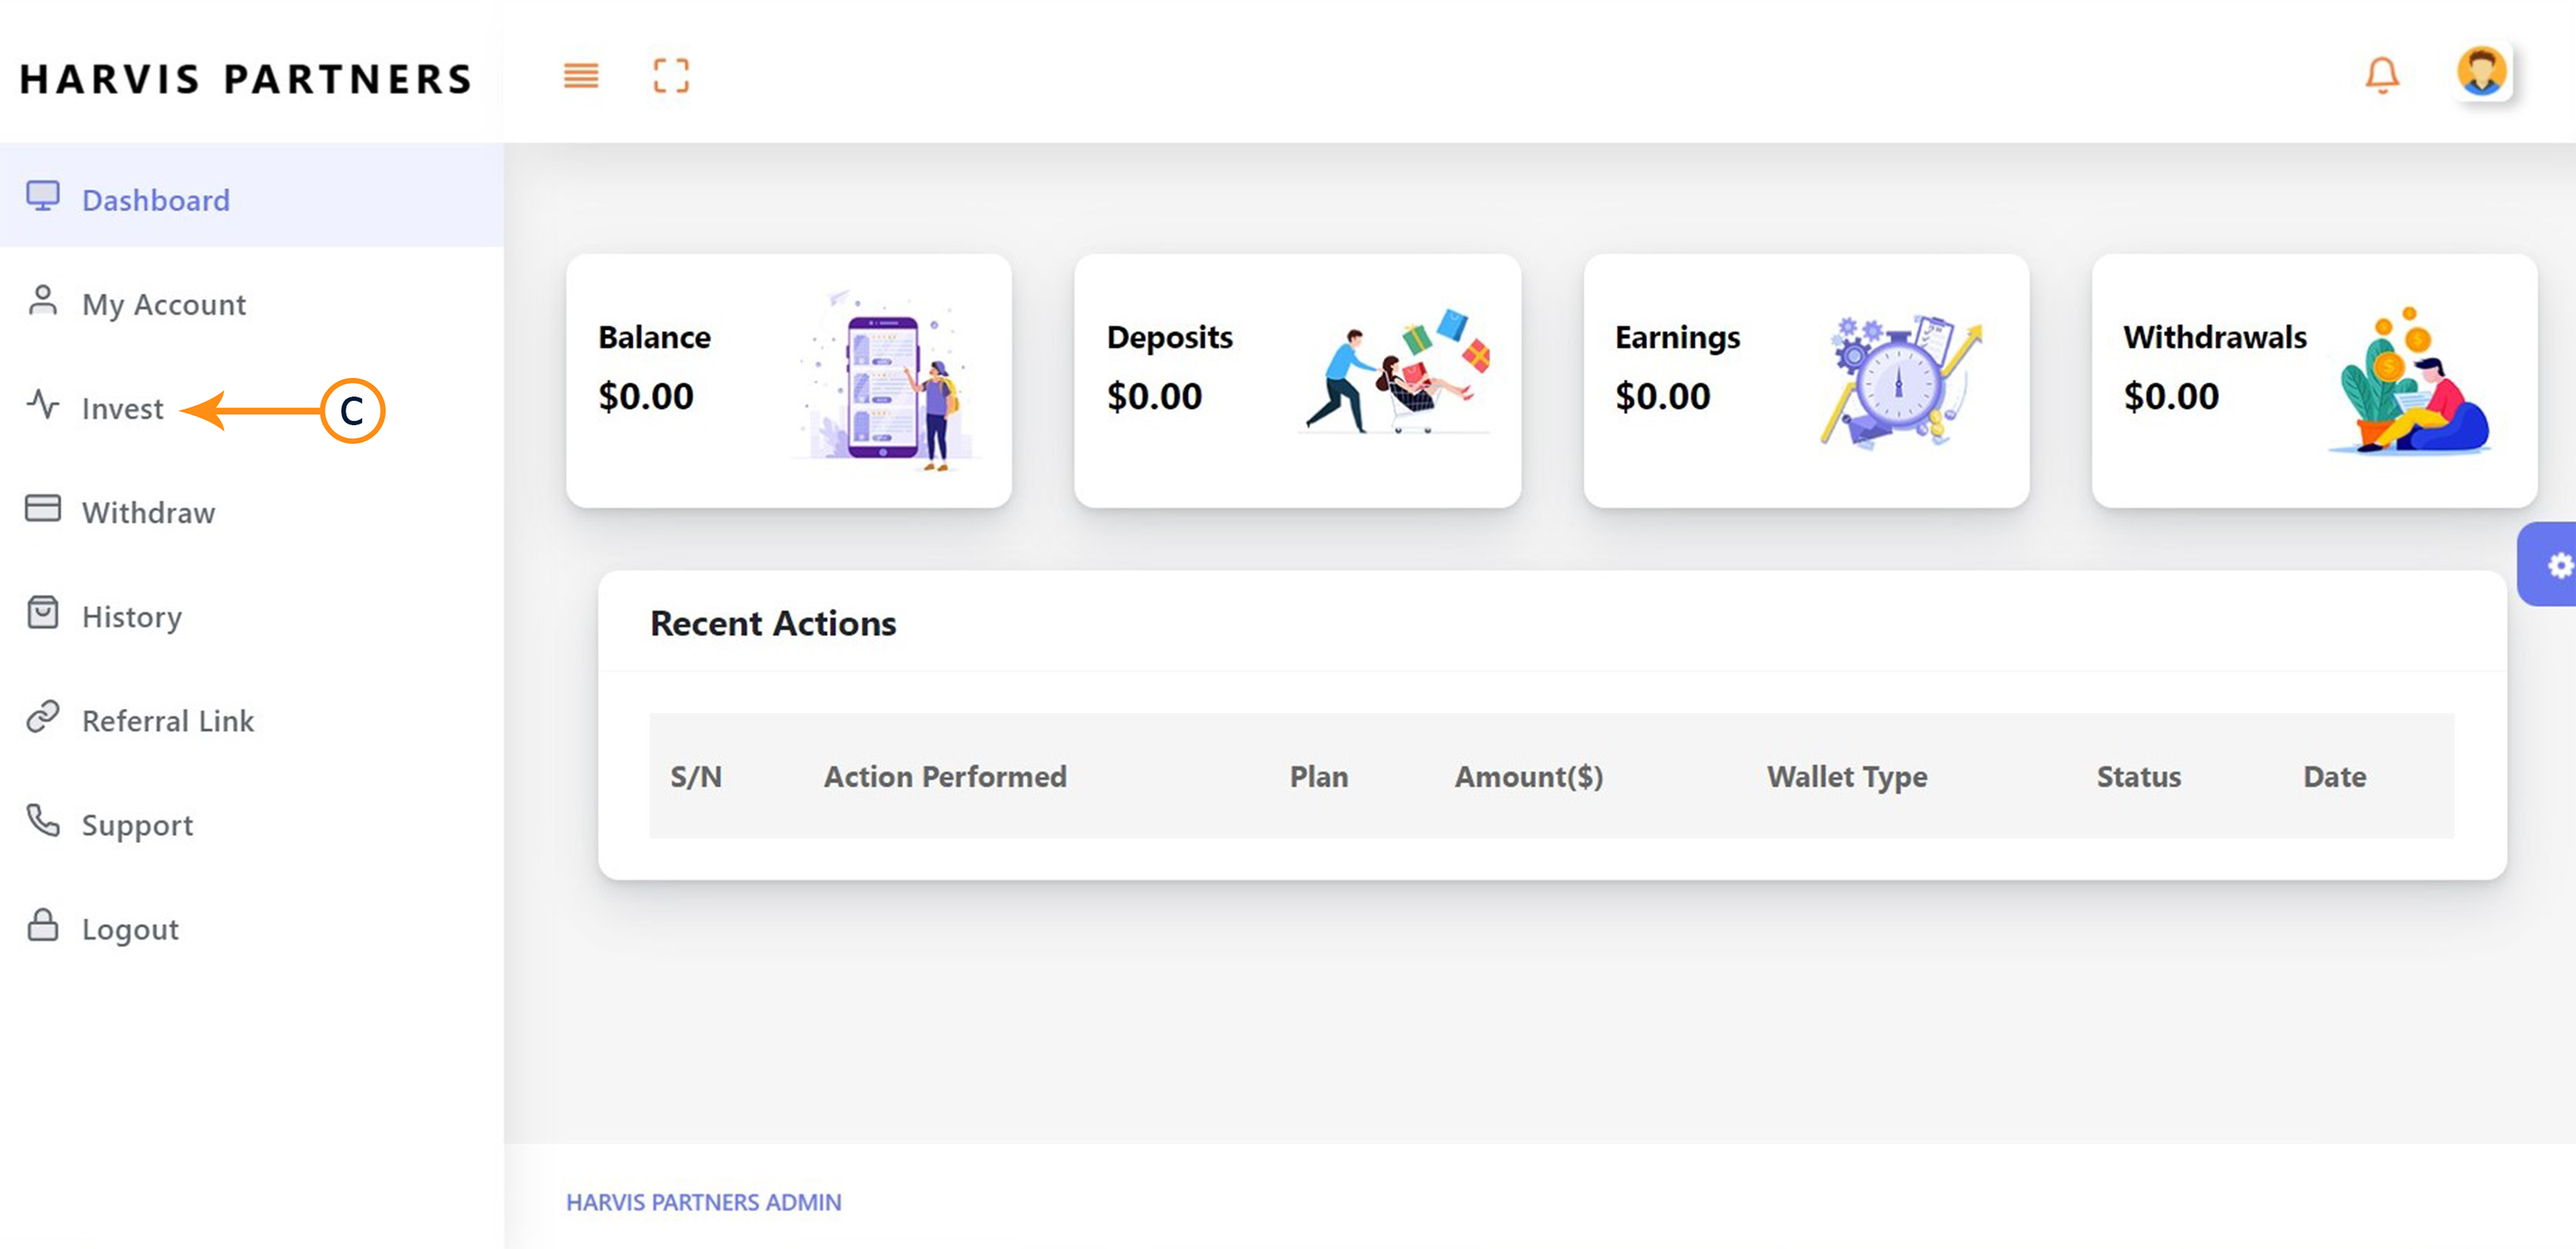
Task: Click the Dashboard monitor icon
Action: click(43, 196)
